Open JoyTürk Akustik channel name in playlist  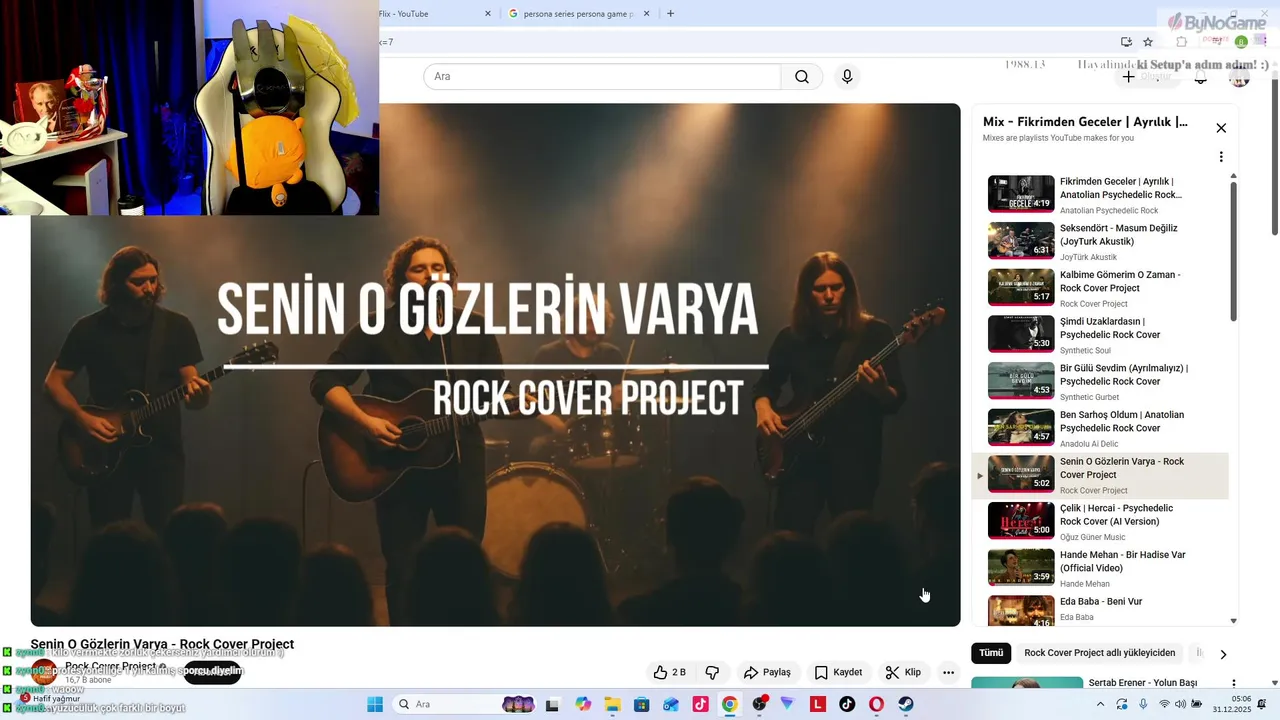pyautogui.click(x=1088, y=257)
